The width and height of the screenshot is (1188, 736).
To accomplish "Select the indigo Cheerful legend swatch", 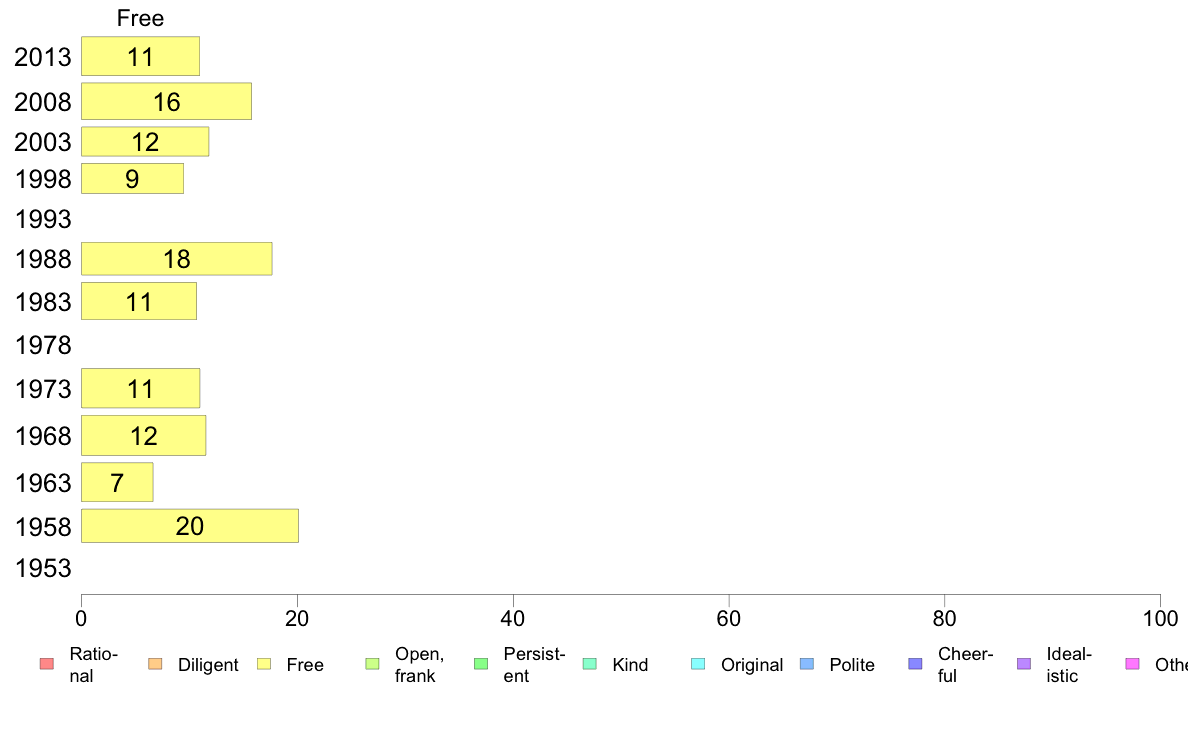I will click(916, 665).
